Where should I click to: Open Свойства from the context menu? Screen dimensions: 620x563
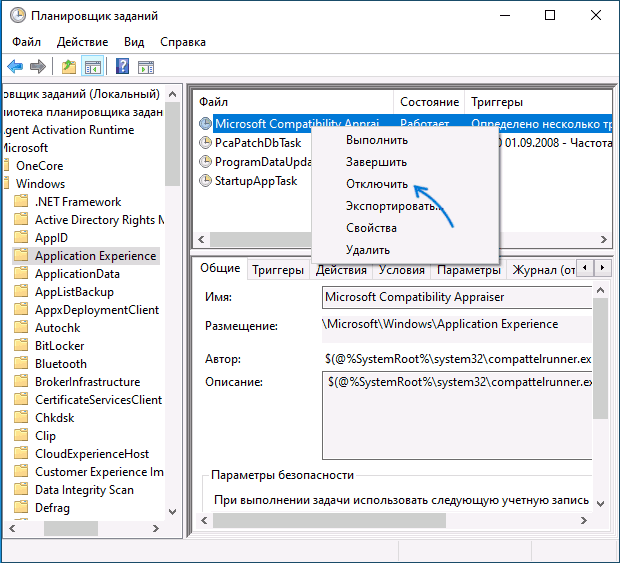pos(405,228)
